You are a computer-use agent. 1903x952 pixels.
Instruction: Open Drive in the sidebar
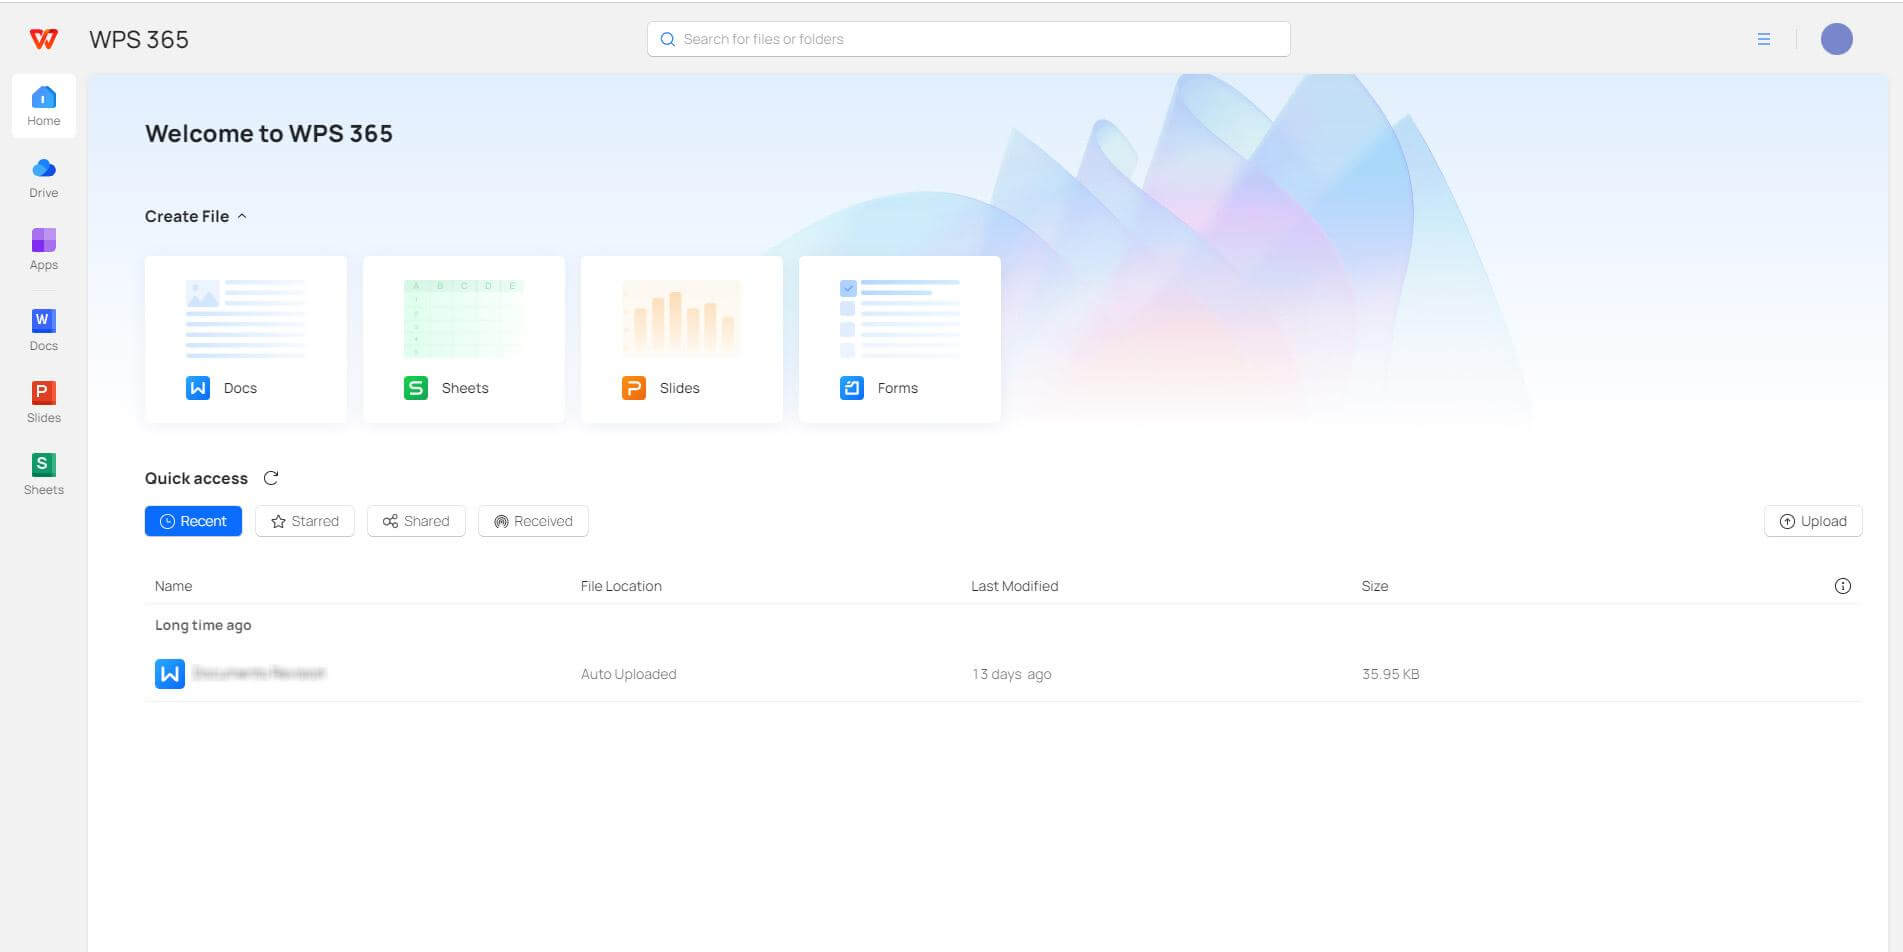44,178
